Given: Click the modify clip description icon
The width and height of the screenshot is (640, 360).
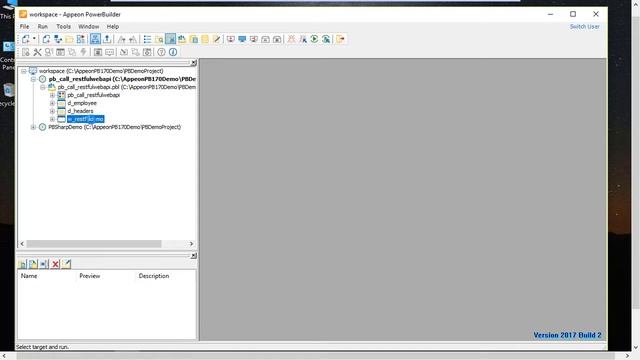Looking at the screenshot, I should (x=66, y=264).
